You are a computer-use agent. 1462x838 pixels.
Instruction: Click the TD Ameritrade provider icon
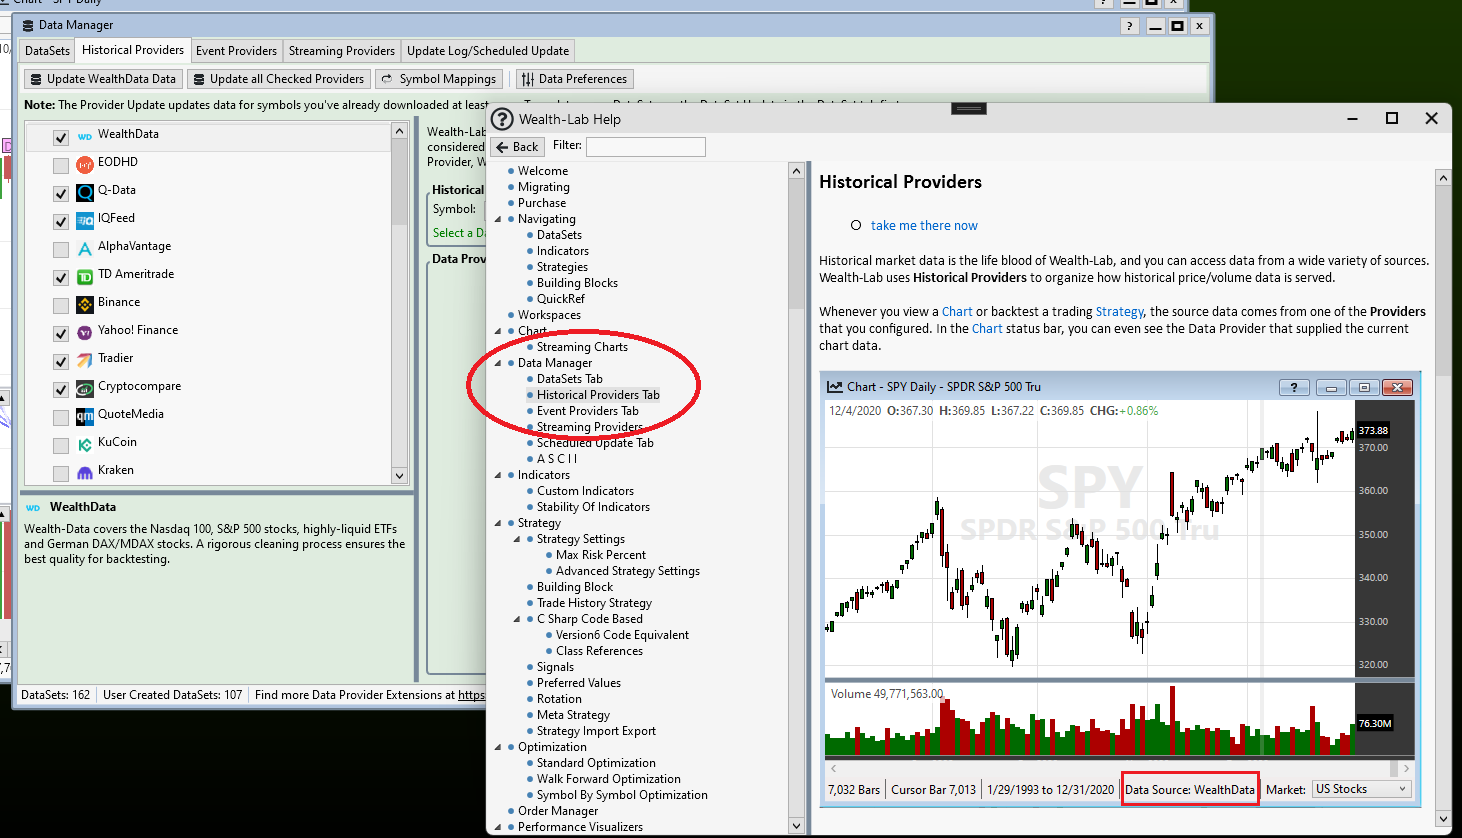tap(85, 277)
